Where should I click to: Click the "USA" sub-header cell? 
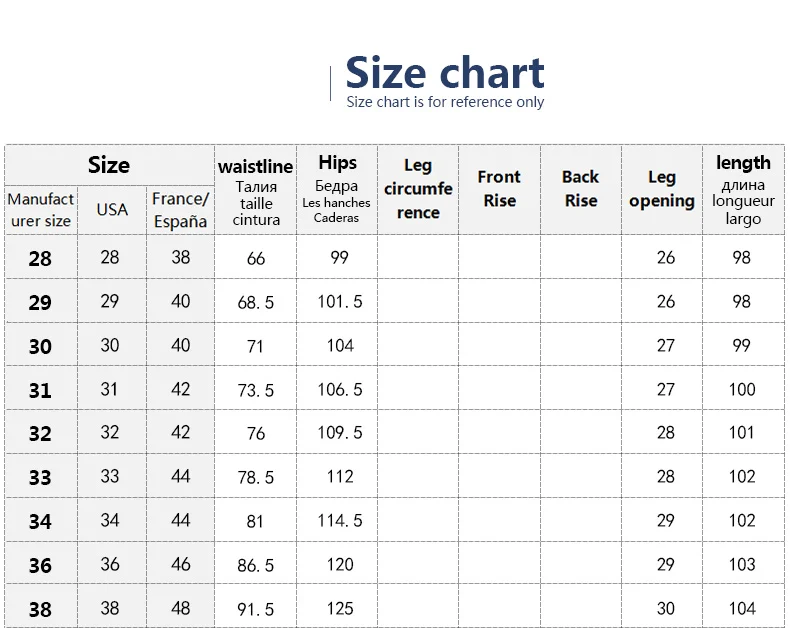point(112,210)
